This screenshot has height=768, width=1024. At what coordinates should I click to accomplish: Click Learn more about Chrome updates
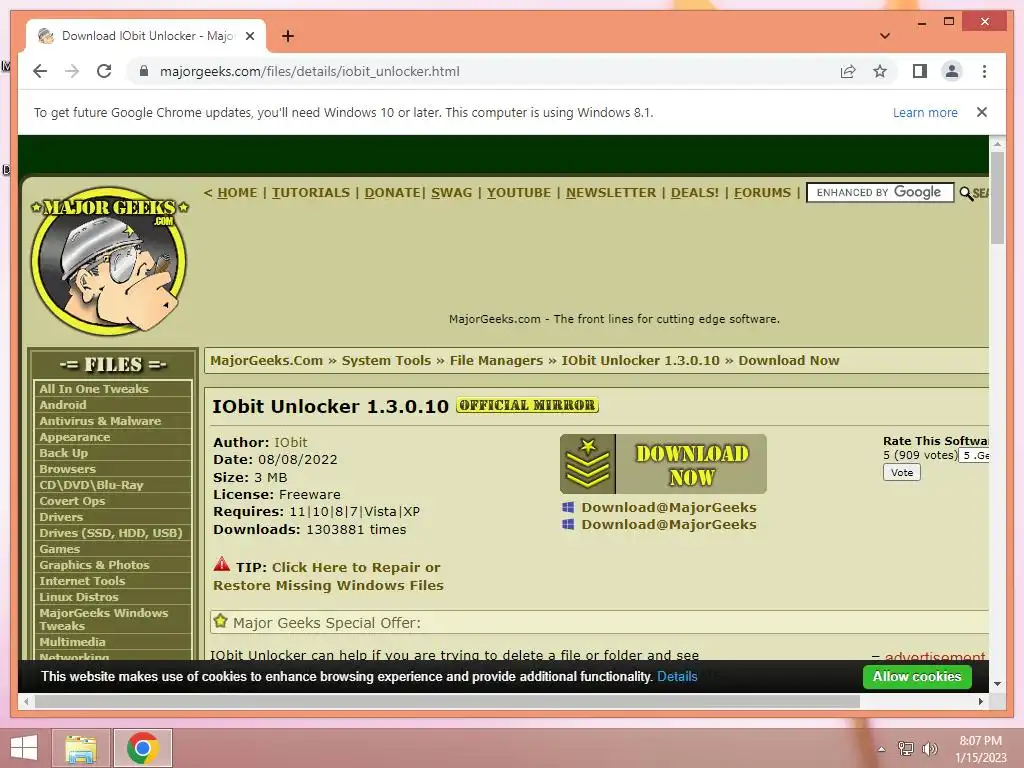point(925,112)
